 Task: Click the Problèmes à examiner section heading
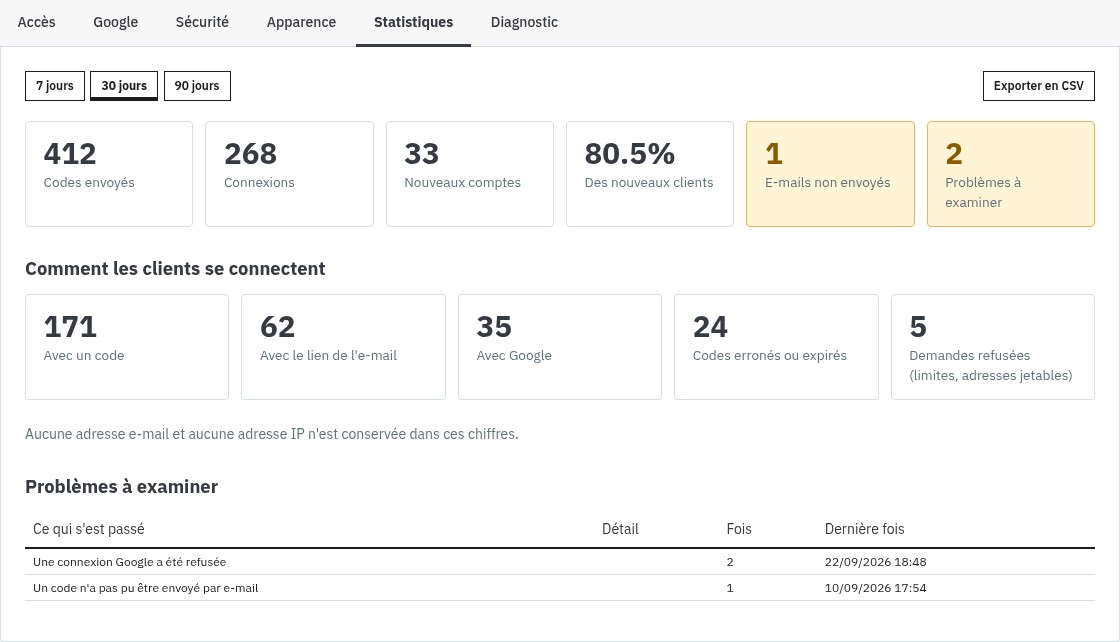[121, 486]
